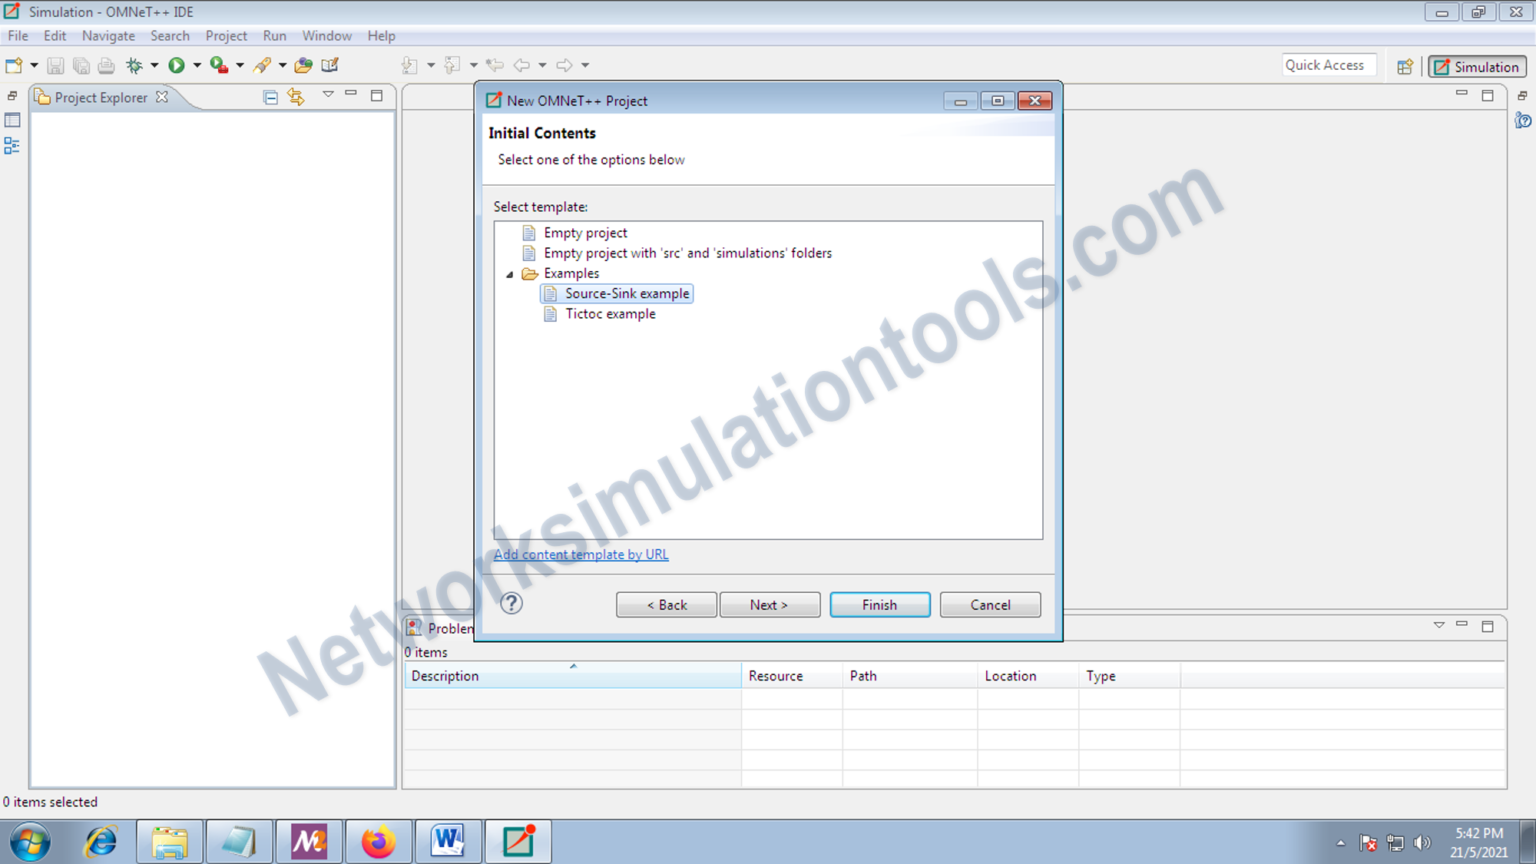Open help via the question mark icon

click(x=511, y=603)
